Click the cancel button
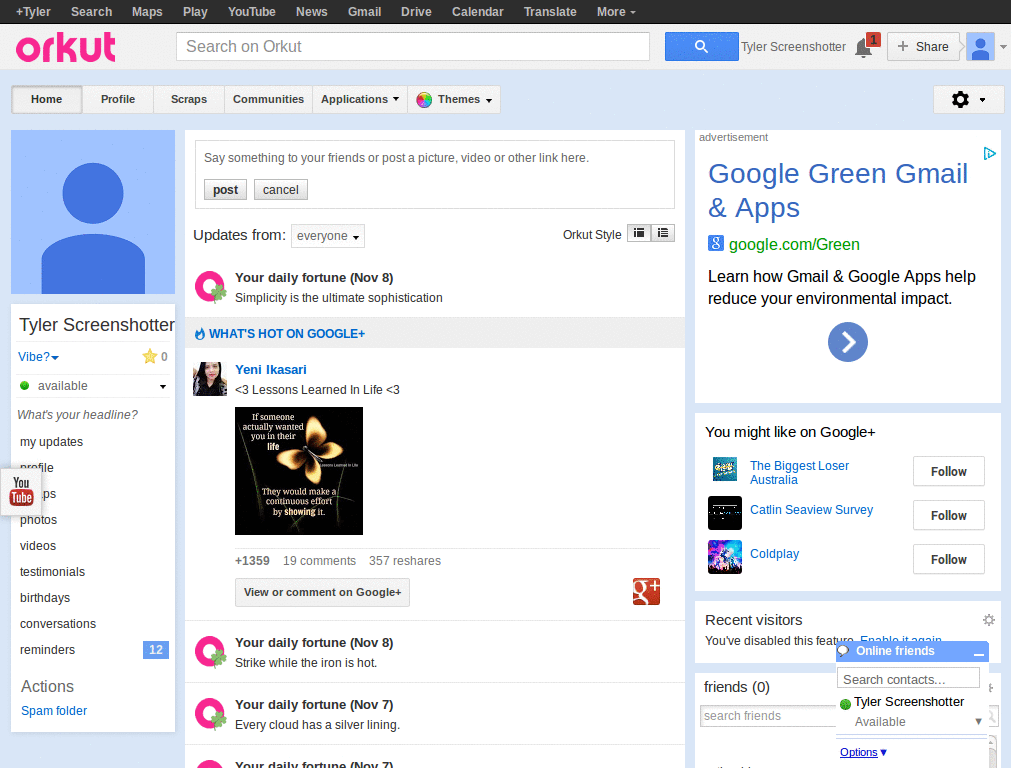 point(281,189)
